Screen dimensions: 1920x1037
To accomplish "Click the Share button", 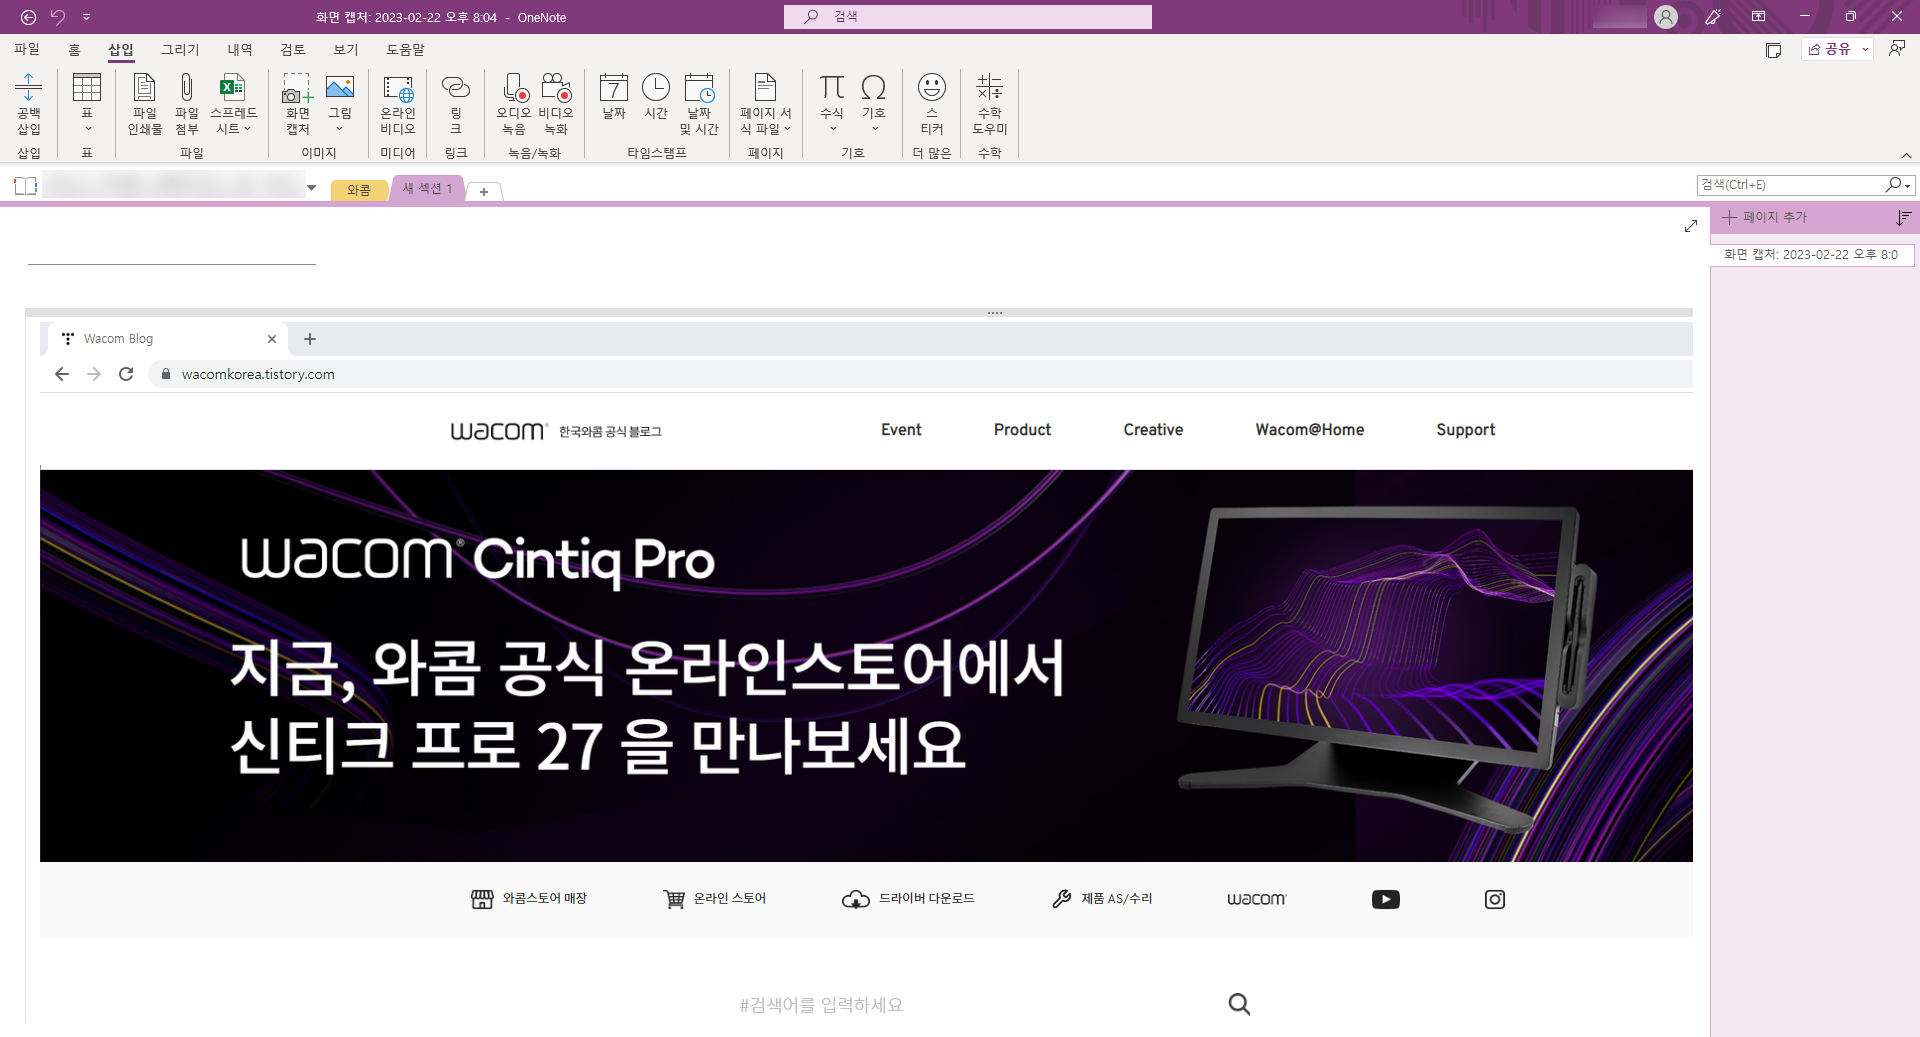I will tap(1830, 49).
